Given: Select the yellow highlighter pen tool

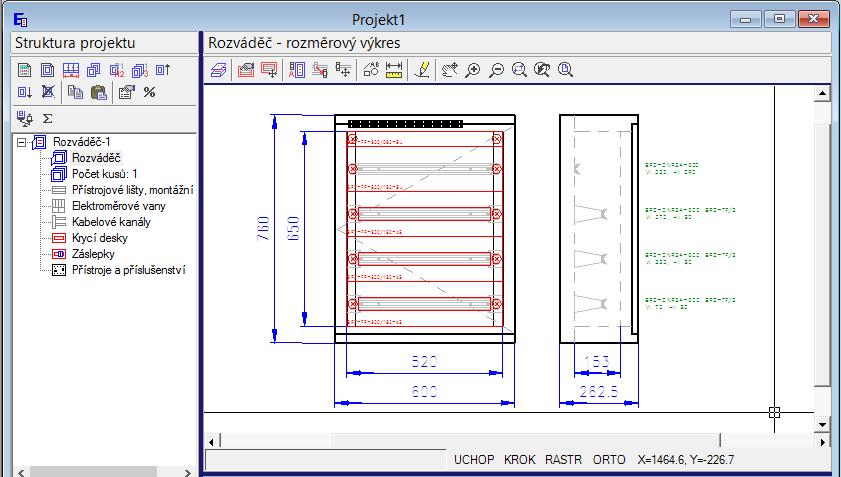Looking at the screenshot, I should pyautogui.click(x=422, y=70).
